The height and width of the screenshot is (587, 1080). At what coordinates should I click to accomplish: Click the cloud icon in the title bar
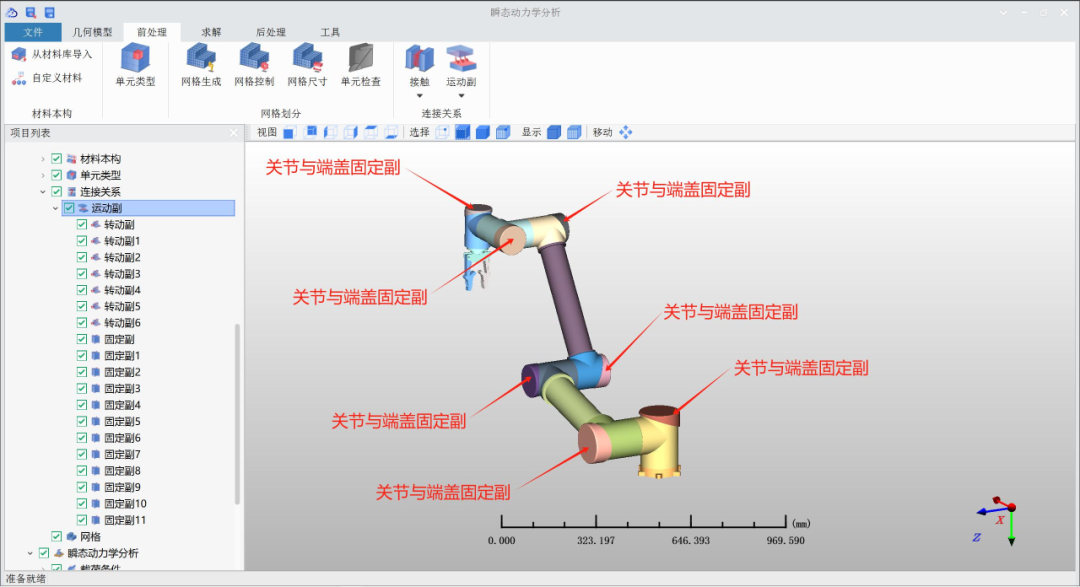coord(12,12)
